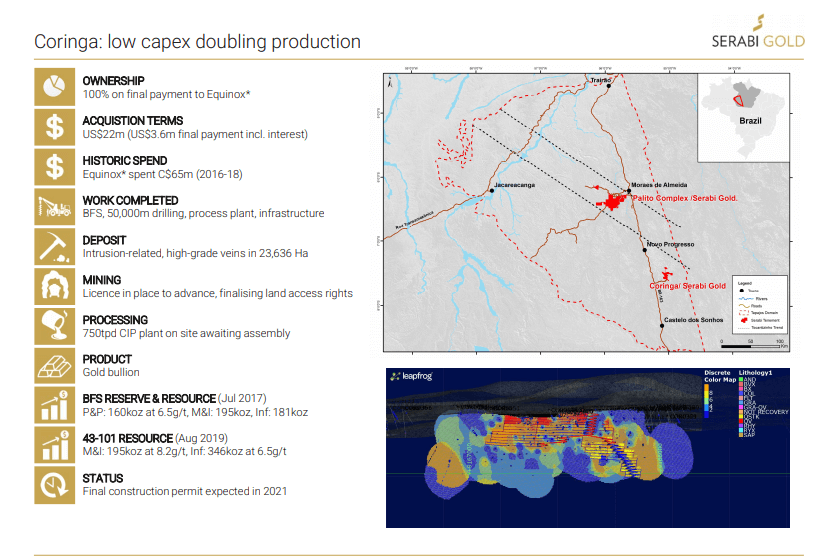824x558 pixels.
Task: Click the 'Gold bullion' text
Action: 111,373
